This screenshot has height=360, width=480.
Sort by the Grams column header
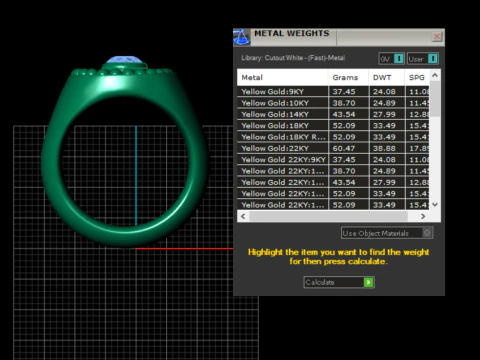(x=348, y=78)
